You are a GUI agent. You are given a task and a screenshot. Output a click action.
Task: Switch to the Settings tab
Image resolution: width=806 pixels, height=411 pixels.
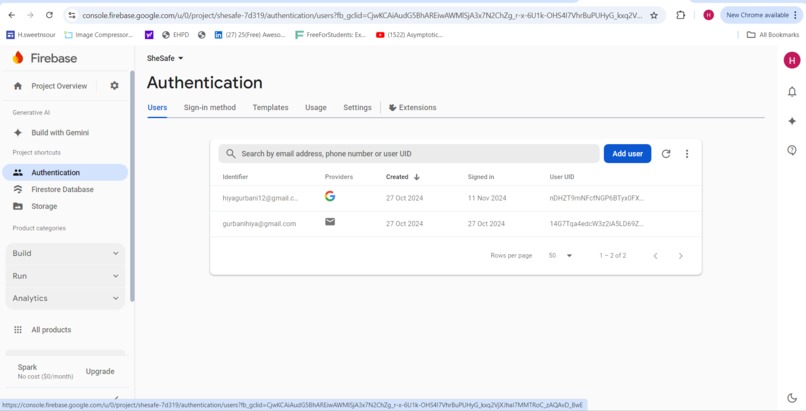(x=357, y=107)
